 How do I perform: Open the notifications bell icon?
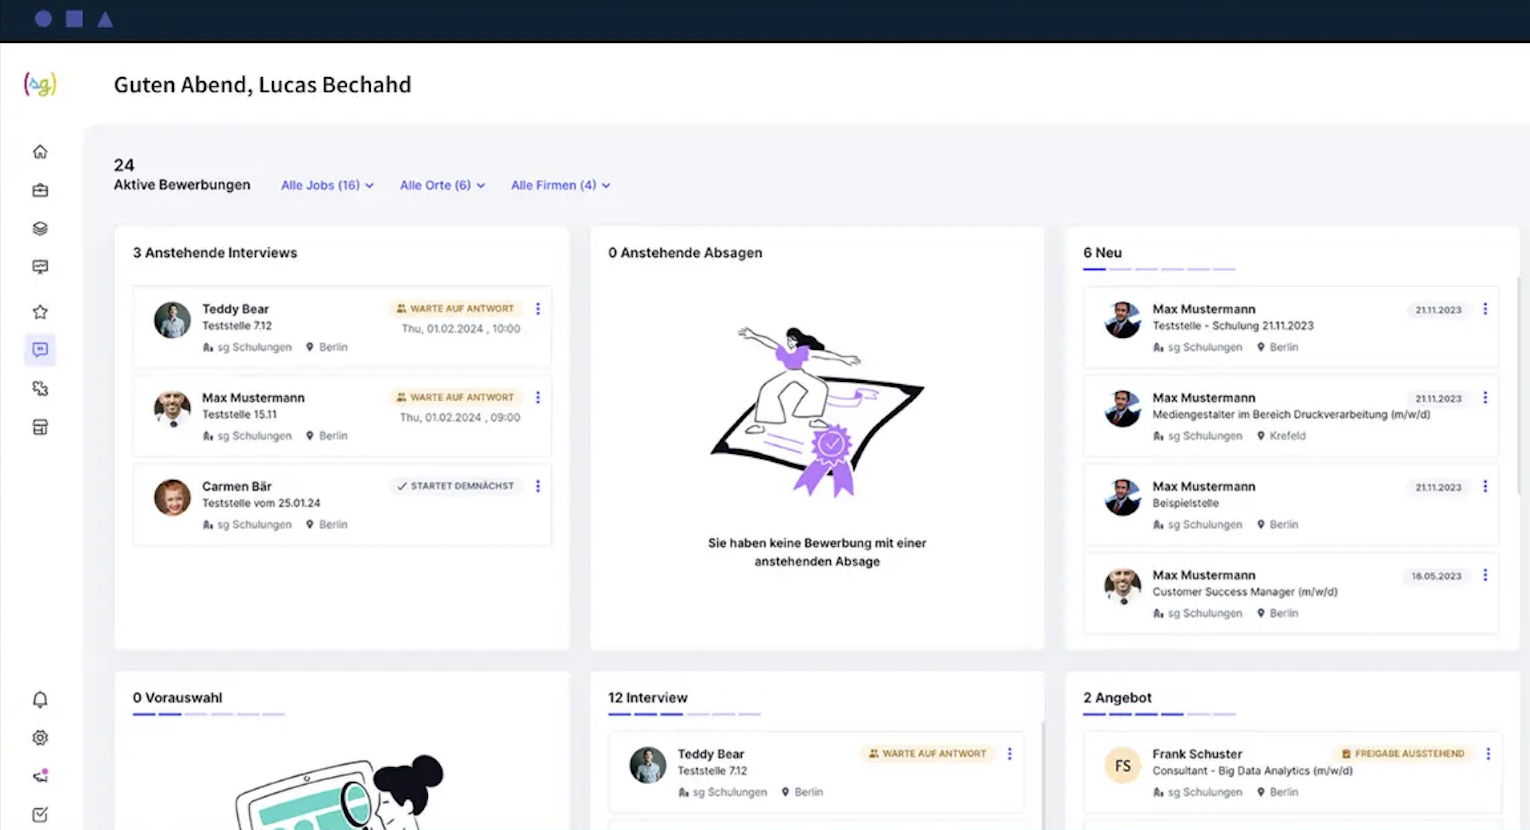[40, 699]
